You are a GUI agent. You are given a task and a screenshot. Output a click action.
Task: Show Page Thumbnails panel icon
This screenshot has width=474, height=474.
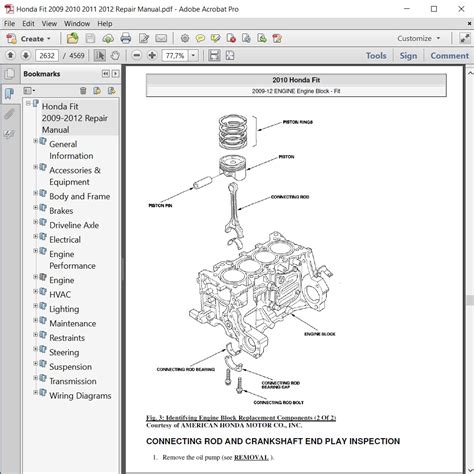(9, 74)
